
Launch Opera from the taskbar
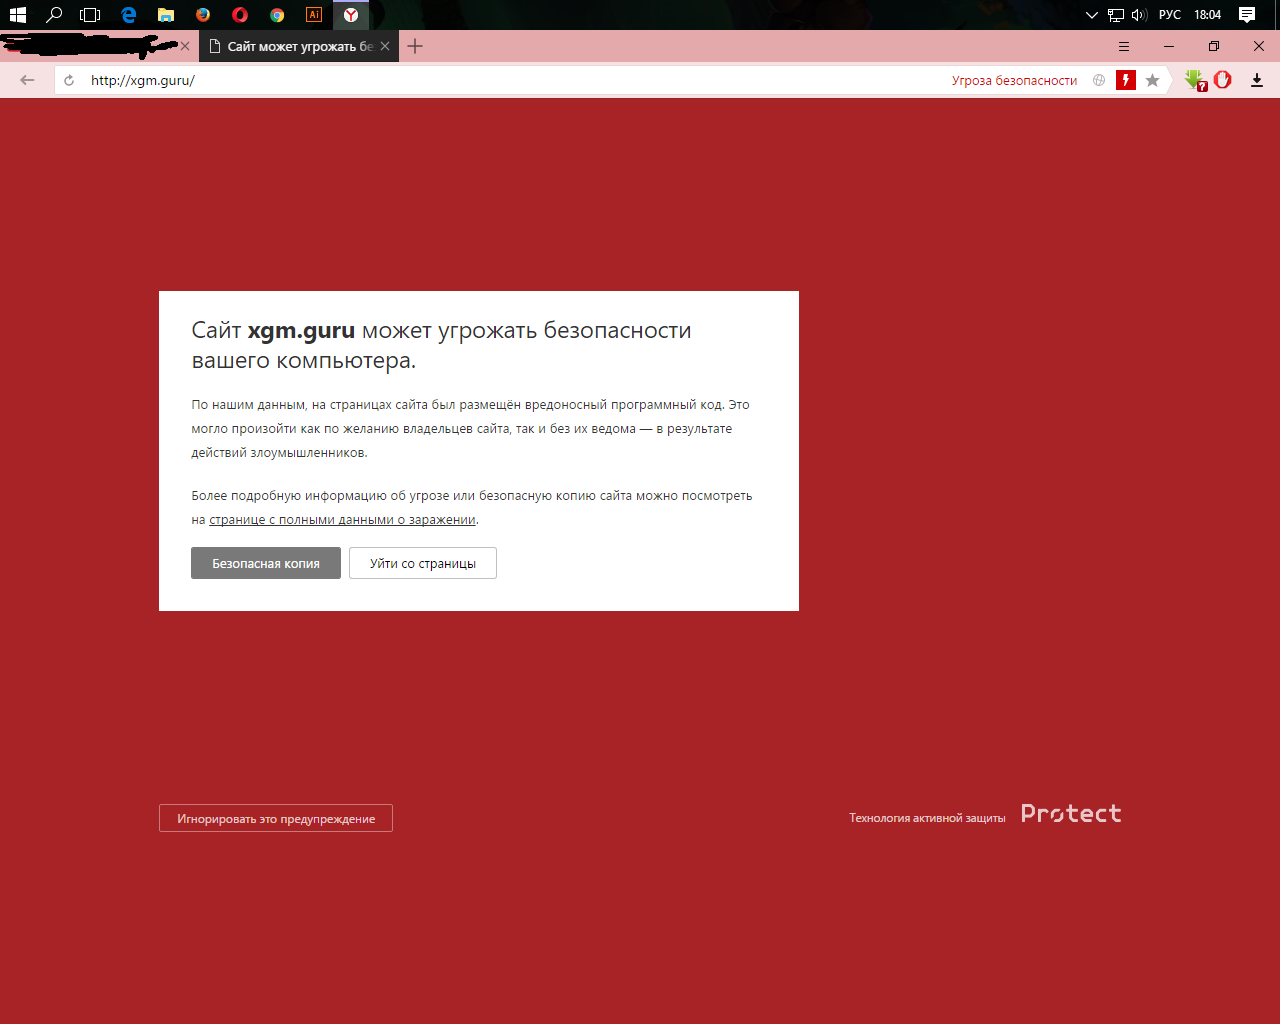pos(240,15)
